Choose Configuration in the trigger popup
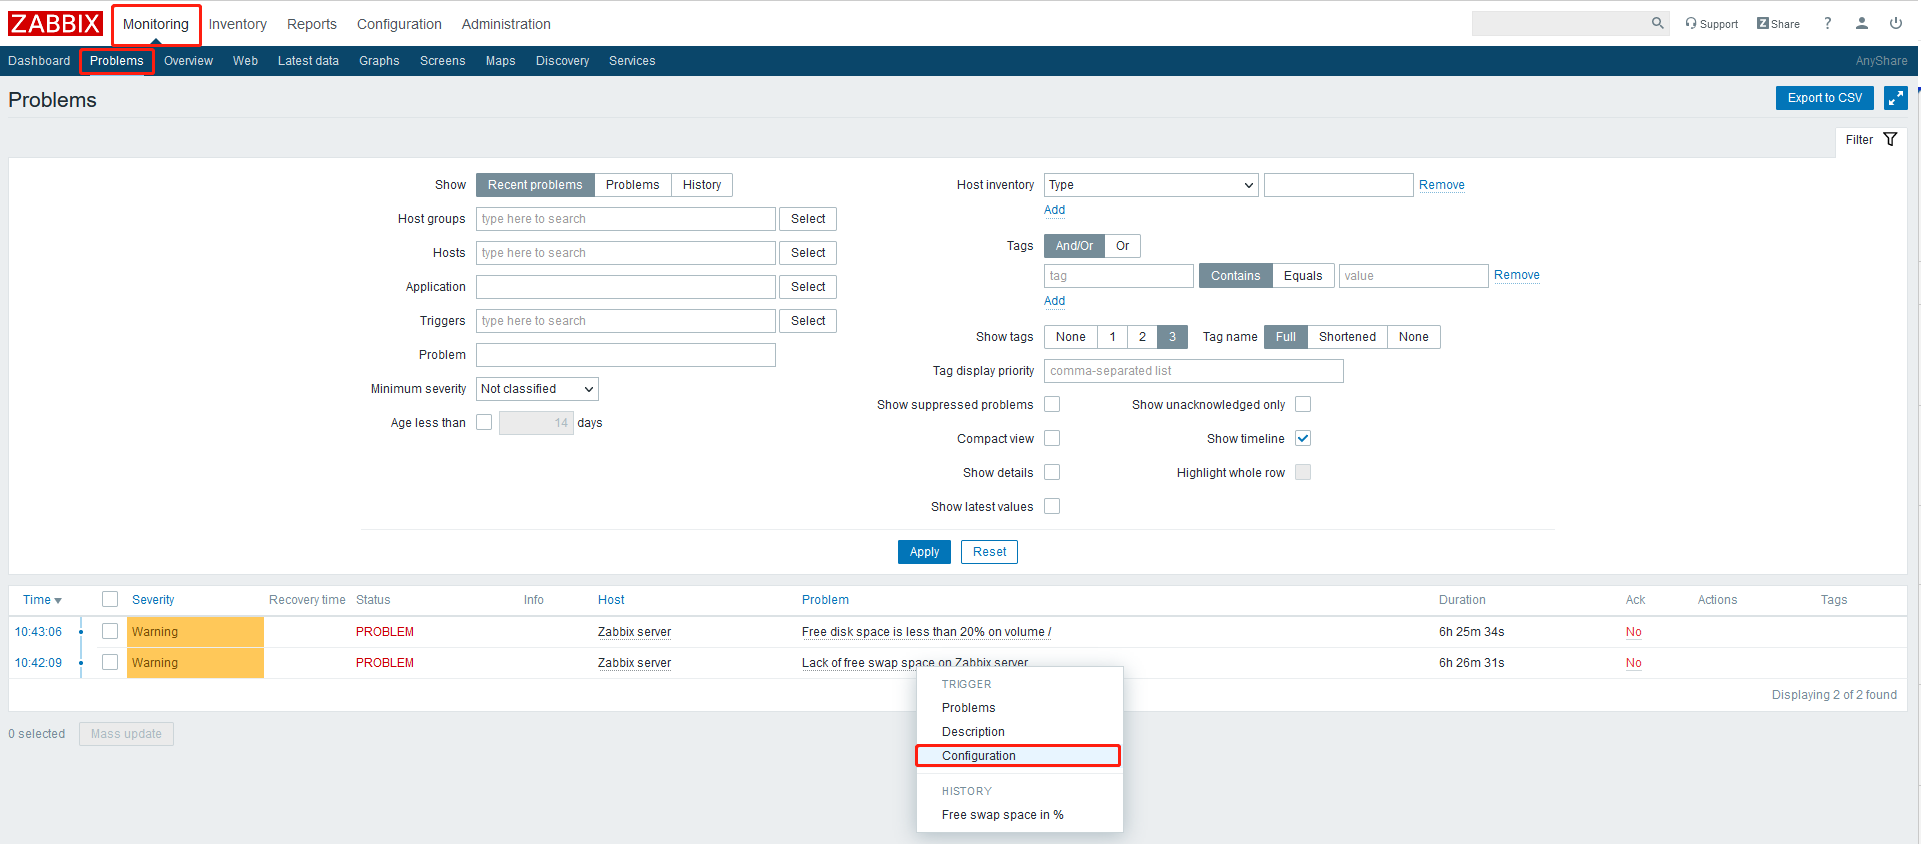Image resolution: width=1921 pixels, height=844 pixels. click(1019, 756)
